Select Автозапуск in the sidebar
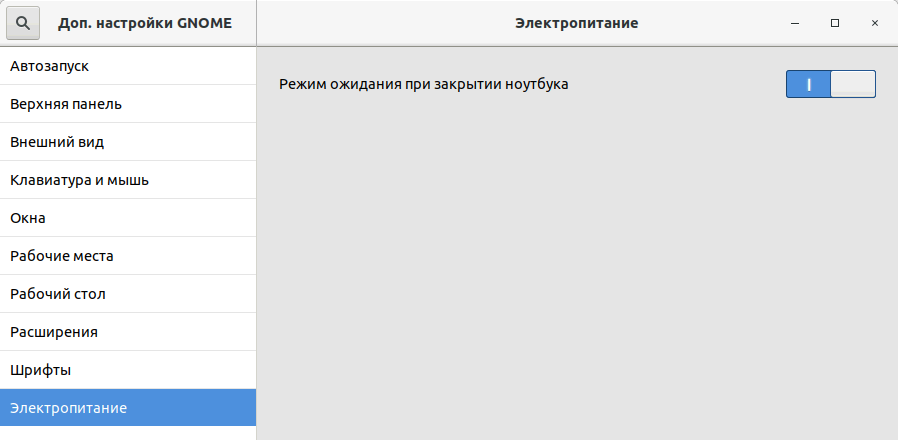The width and height of the screenshot is (898, 440). tap(128, 66)
